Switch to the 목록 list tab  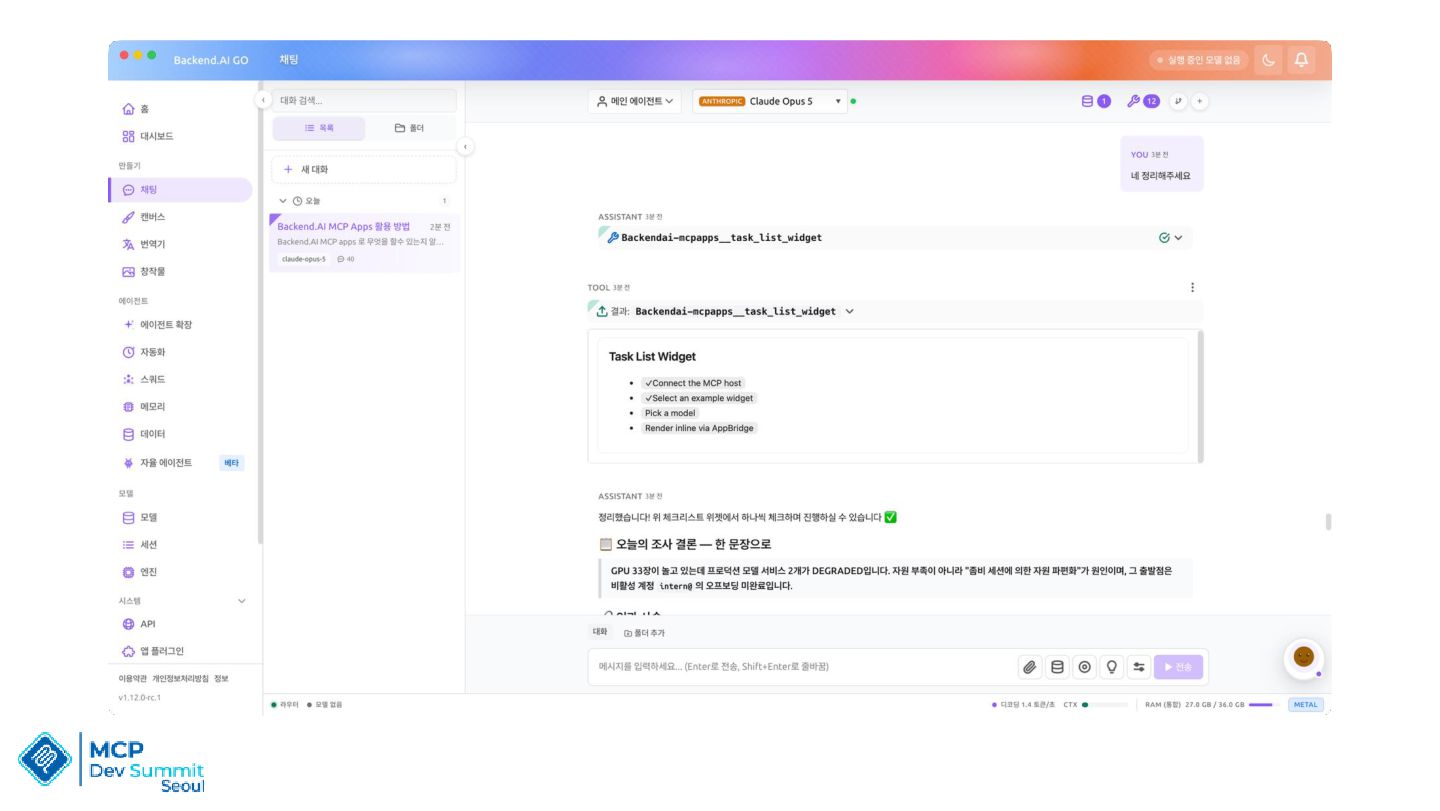(x=319, y=128)
